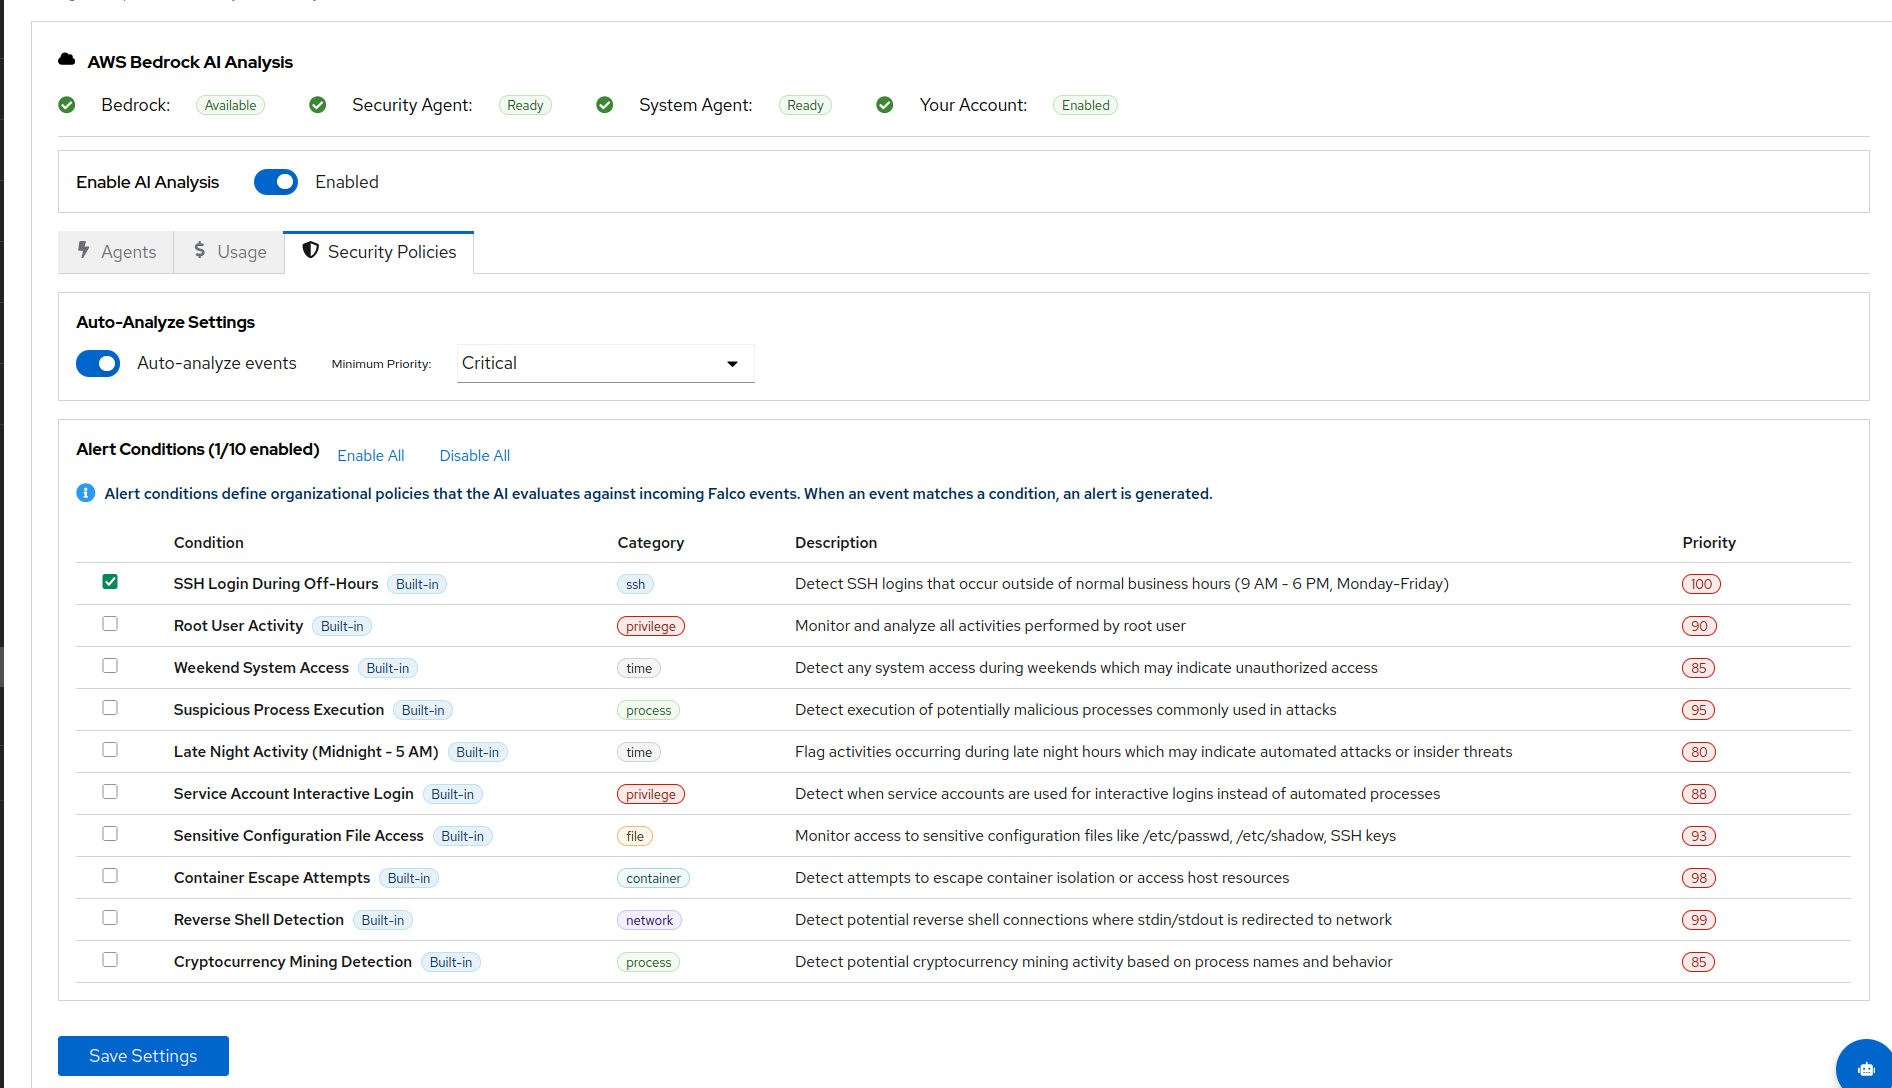Enable Container Escape Attempts checkbox
Image resolution: width=1892 pixels, height=1088 pixels.
(x=110, y=876)
